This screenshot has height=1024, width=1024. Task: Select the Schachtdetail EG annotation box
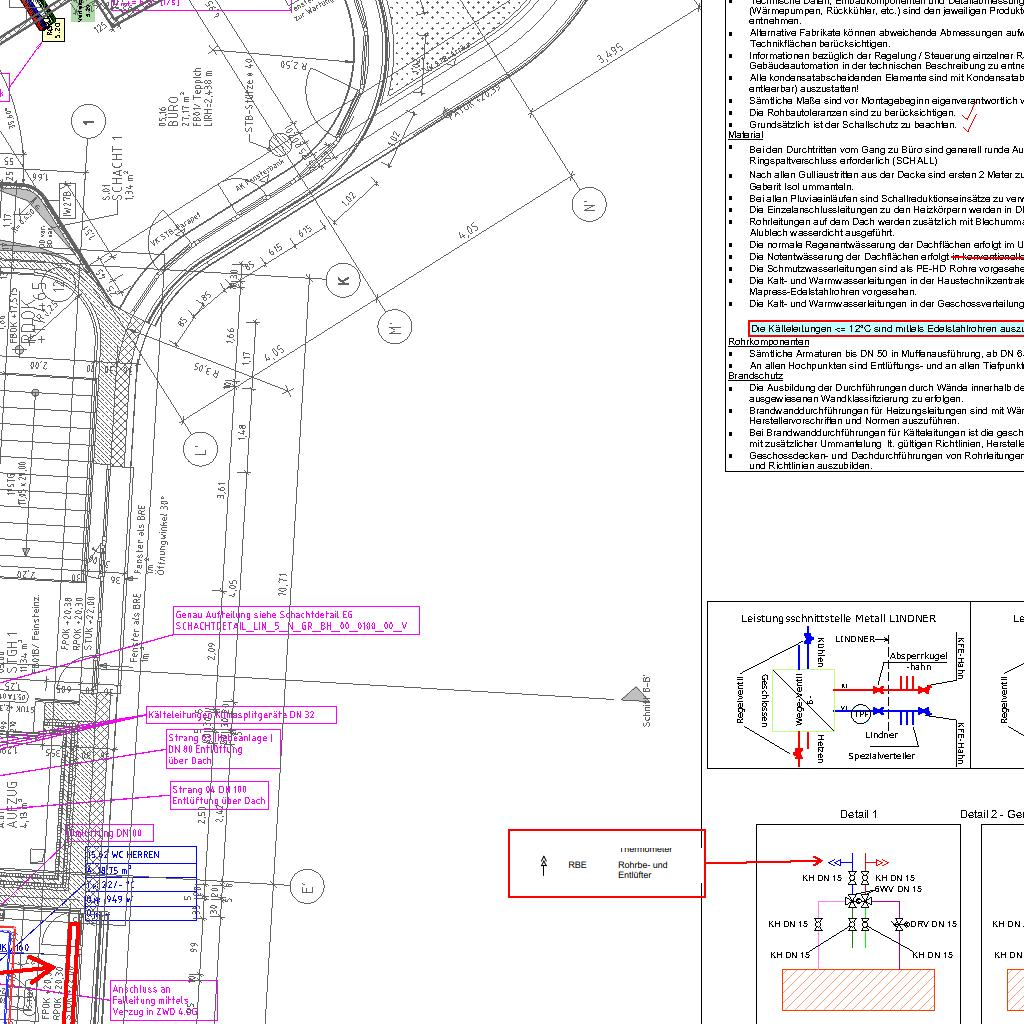point(295,620)
